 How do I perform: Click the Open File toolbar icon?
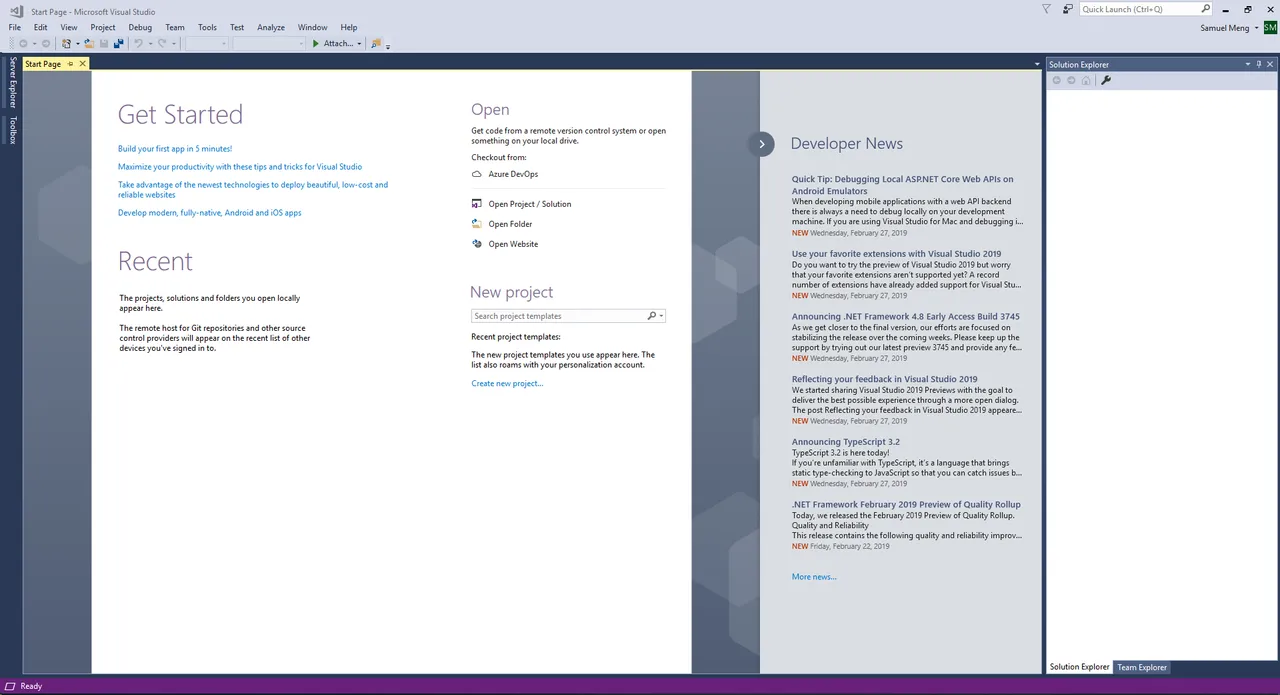click(x=89, y=44)
